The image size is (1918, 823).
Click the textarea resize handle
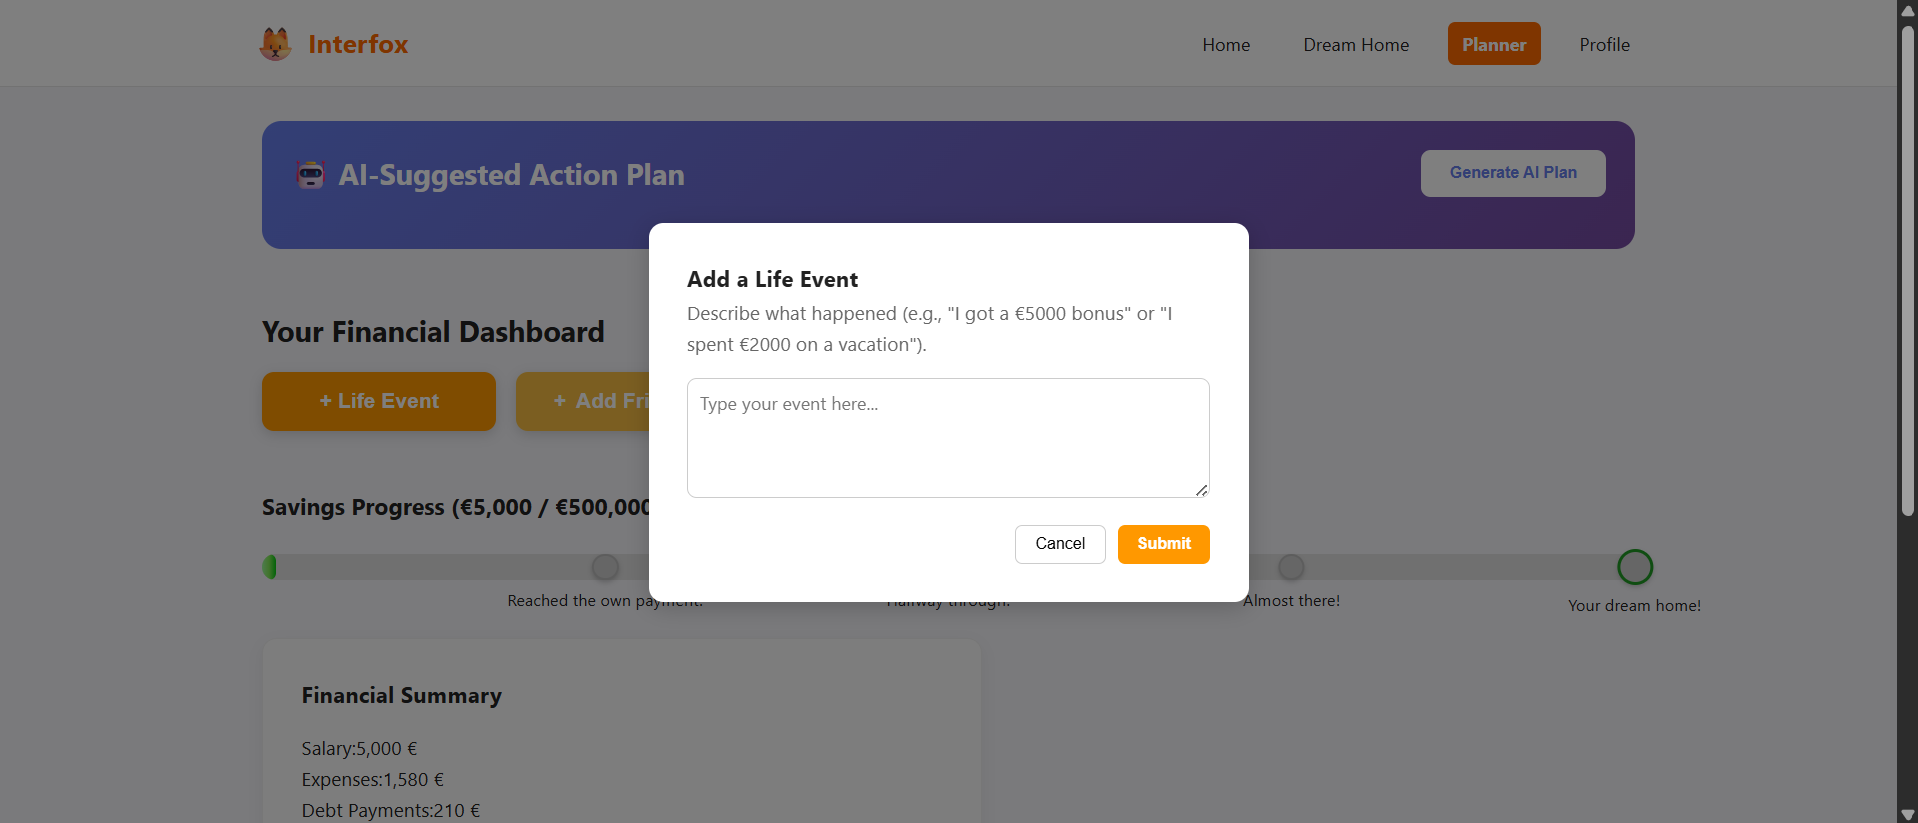1201,490
